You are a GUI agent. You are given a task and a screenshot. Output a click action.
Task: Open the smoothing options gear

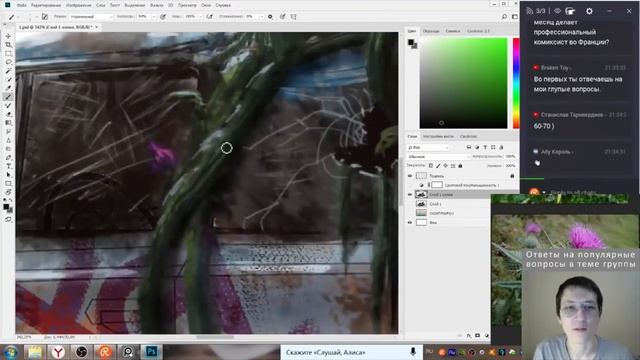click(270, 17)
